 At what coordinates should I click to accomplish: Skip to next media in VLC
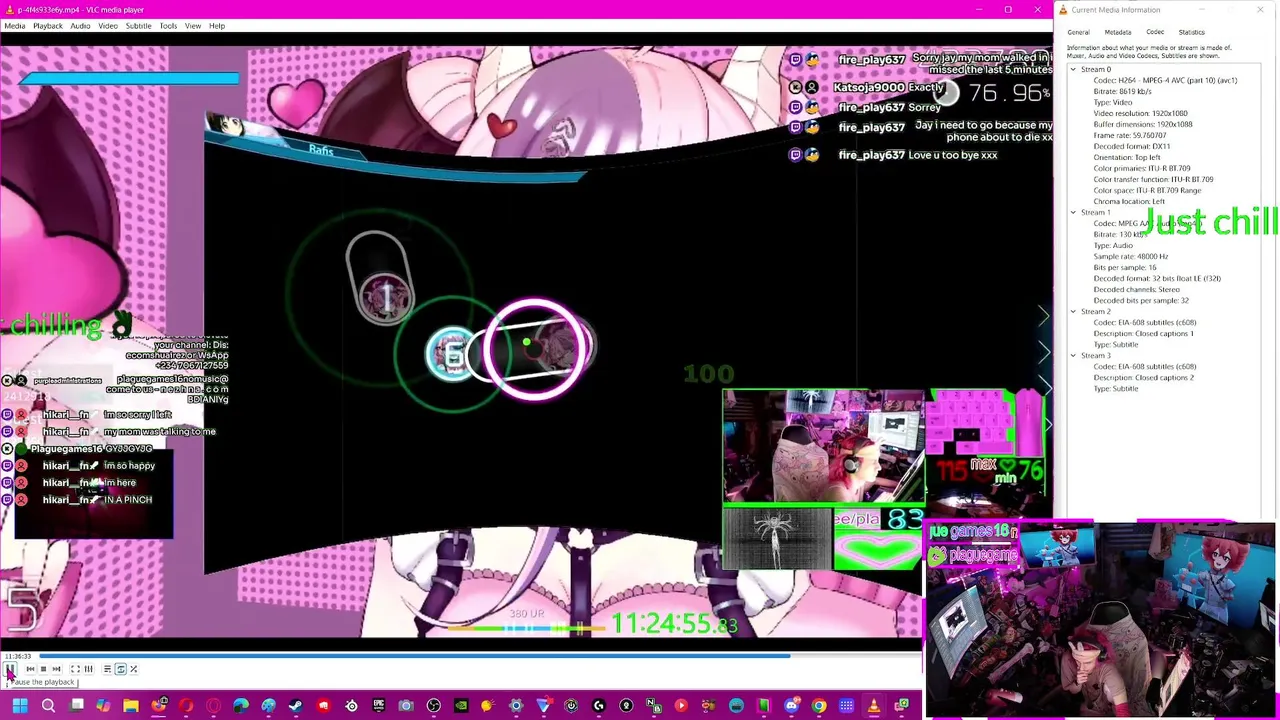(x=57, y=669)
